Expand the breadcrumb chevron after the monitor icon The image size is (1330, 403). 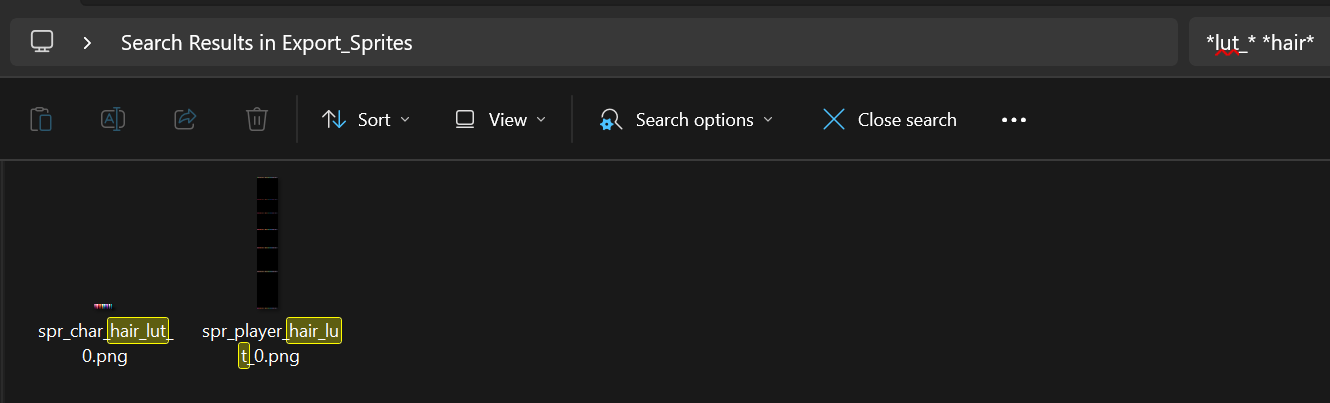click(88, 43)
